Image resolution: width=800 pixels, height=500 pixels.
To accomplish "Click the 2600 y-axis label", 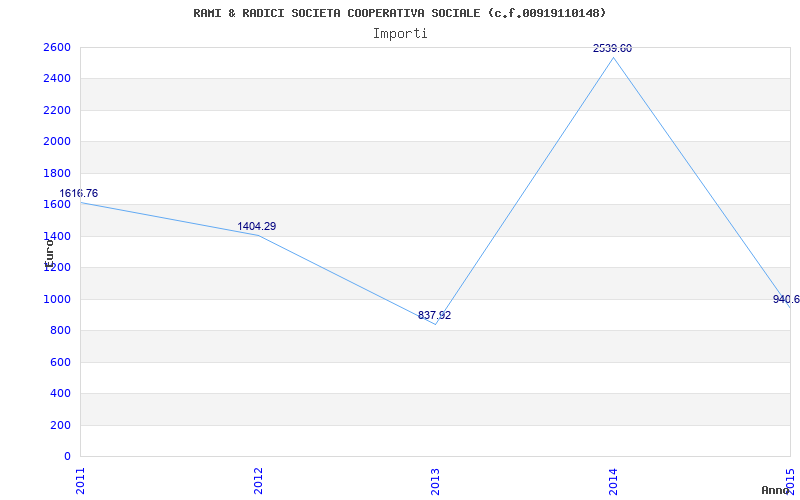I will click(57, 47).
